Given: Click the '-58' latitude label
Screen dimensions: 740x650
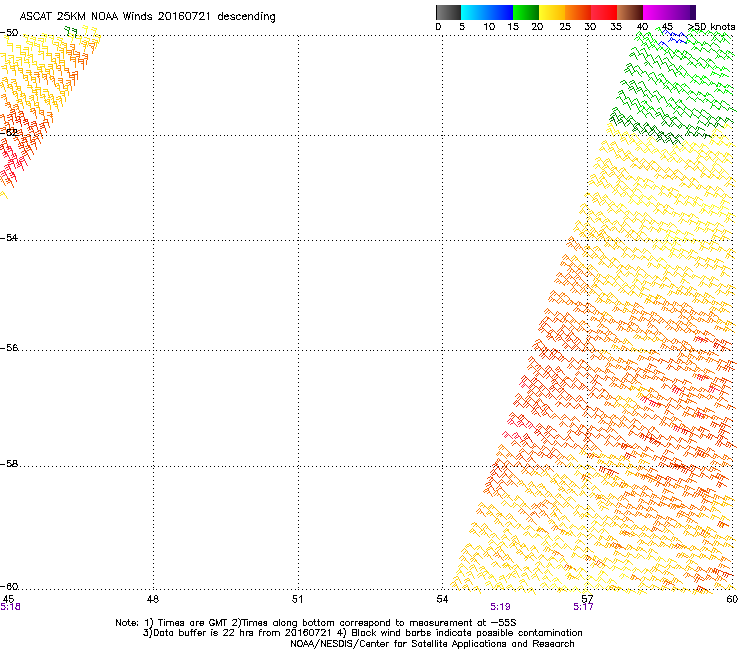Looking at the screenshot, I should coord(9,464).
